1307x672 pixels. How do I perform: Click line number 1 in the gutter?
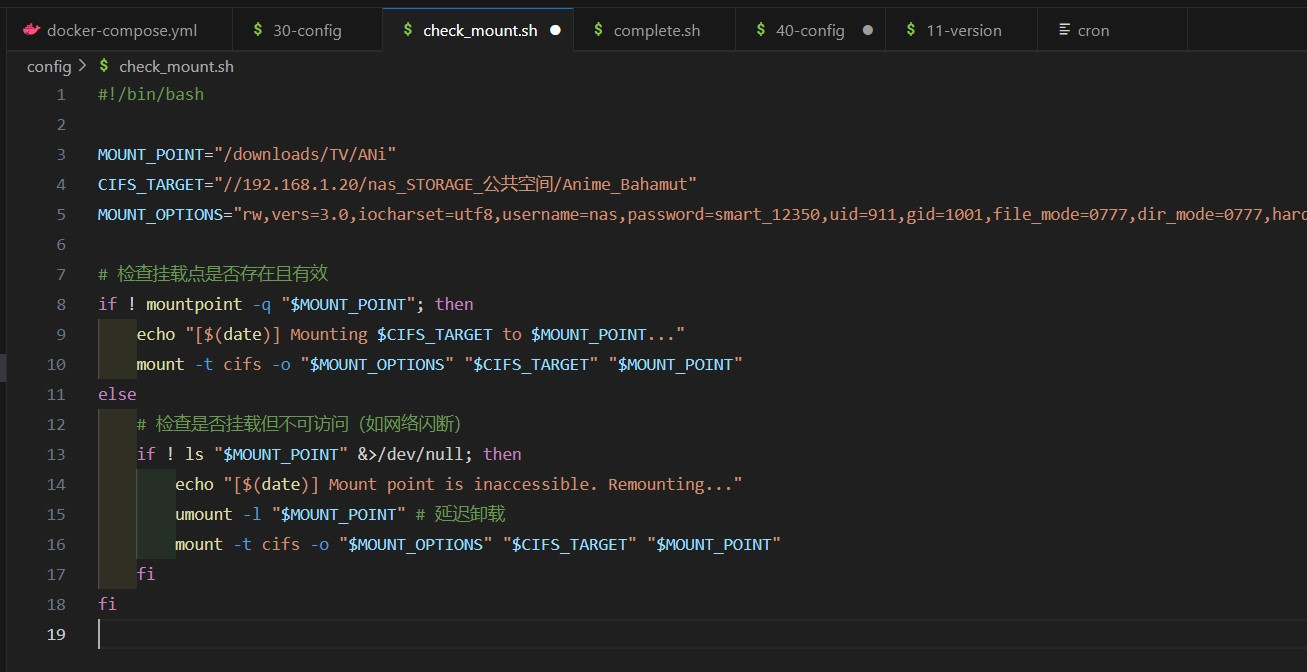pos(61,94)
